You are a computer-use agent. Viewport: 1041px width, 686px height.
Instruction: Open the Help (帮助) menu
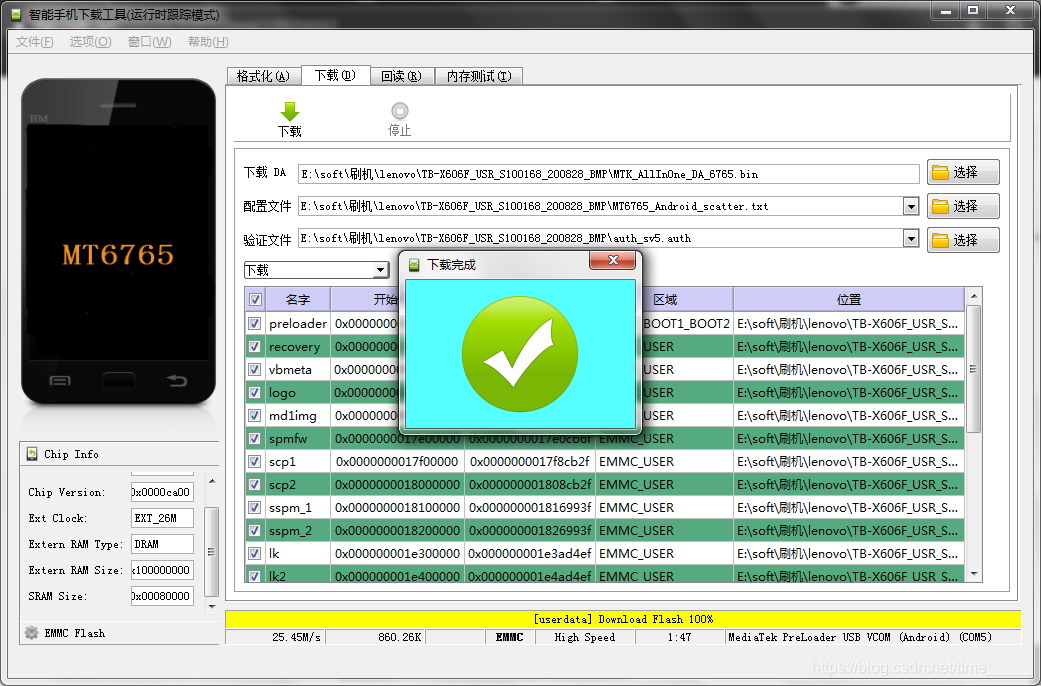(x=208, y=42)
